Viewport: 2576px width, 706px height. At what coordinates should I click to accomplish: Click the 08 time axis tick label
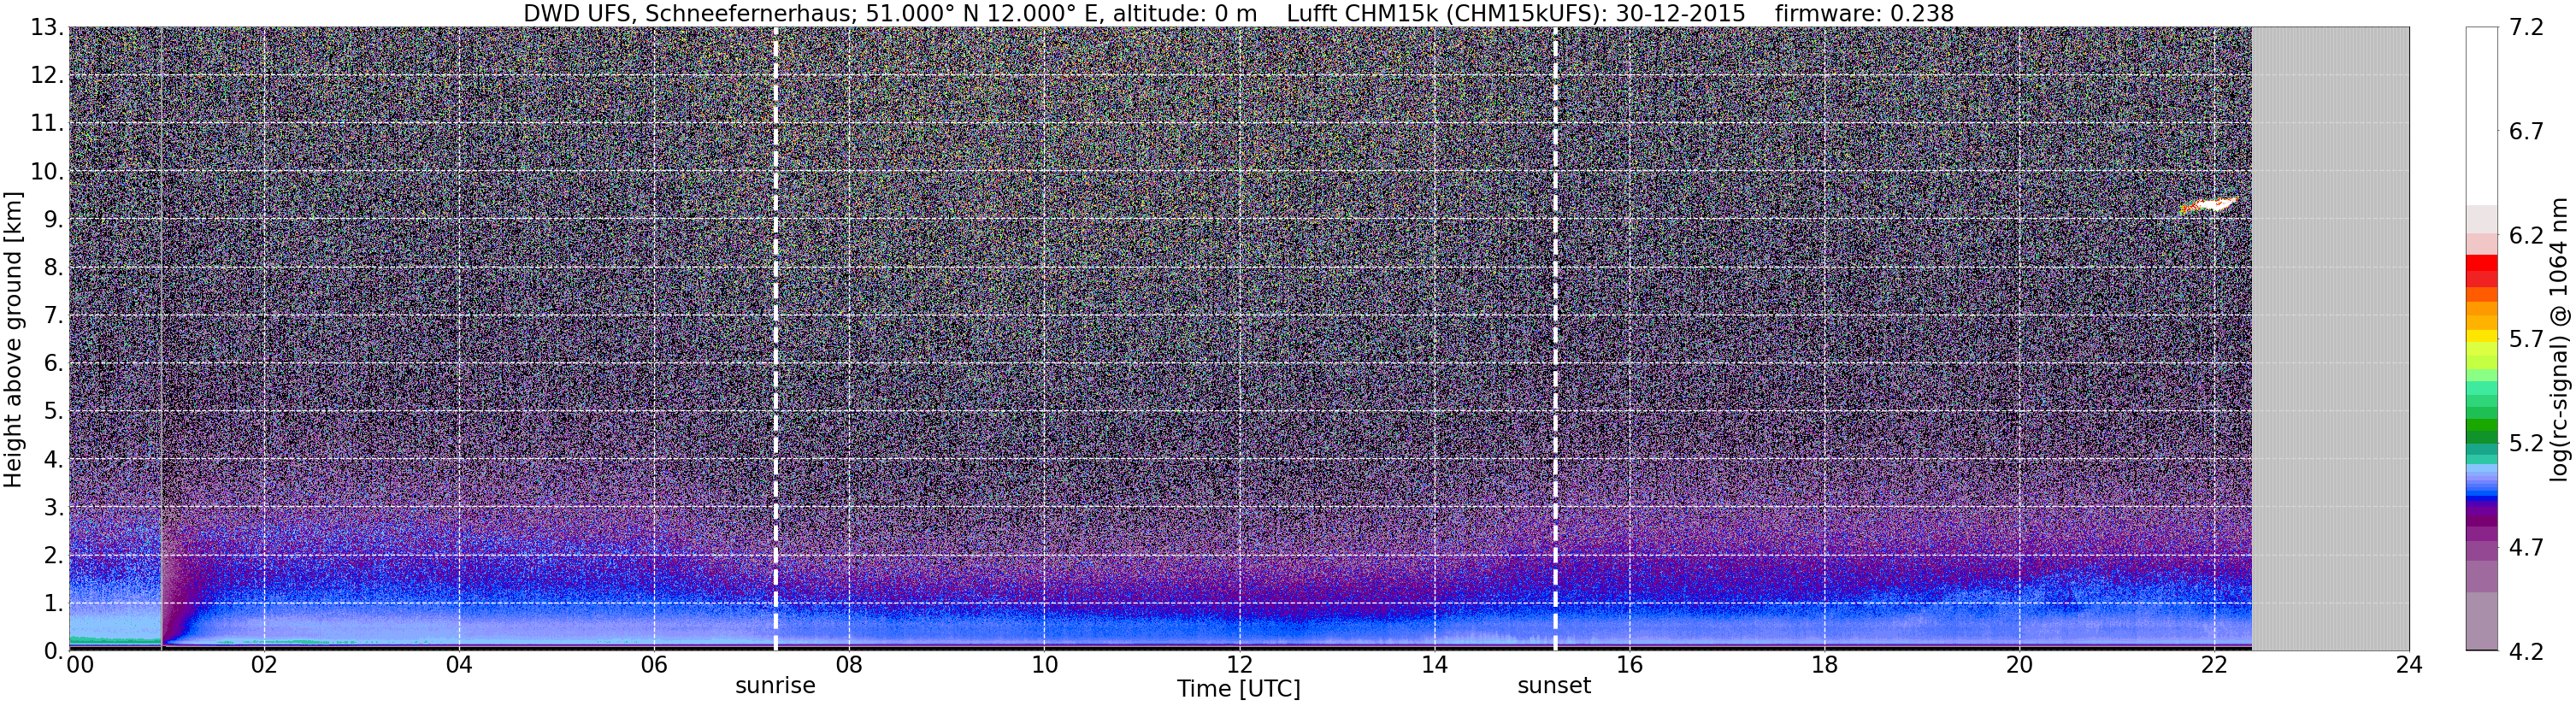pyautogui.click(x=849, y=665)
